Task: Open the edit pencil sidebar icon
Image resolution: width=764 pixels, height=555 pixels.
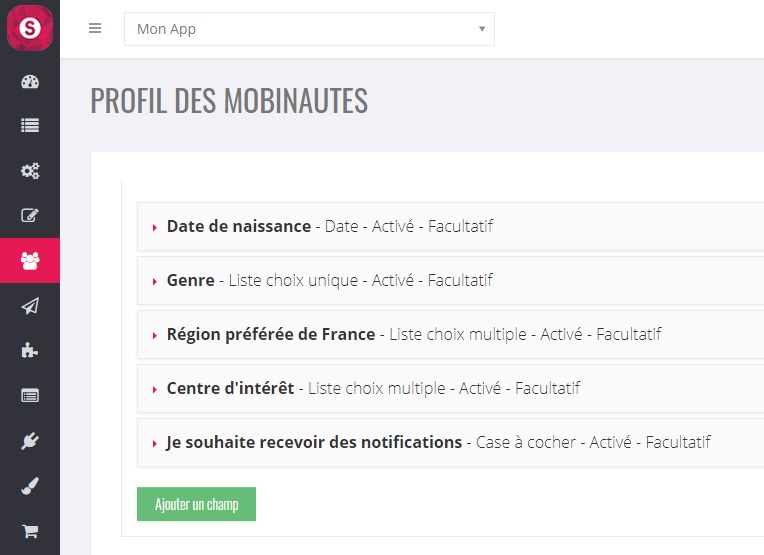Action: (30, 215)
